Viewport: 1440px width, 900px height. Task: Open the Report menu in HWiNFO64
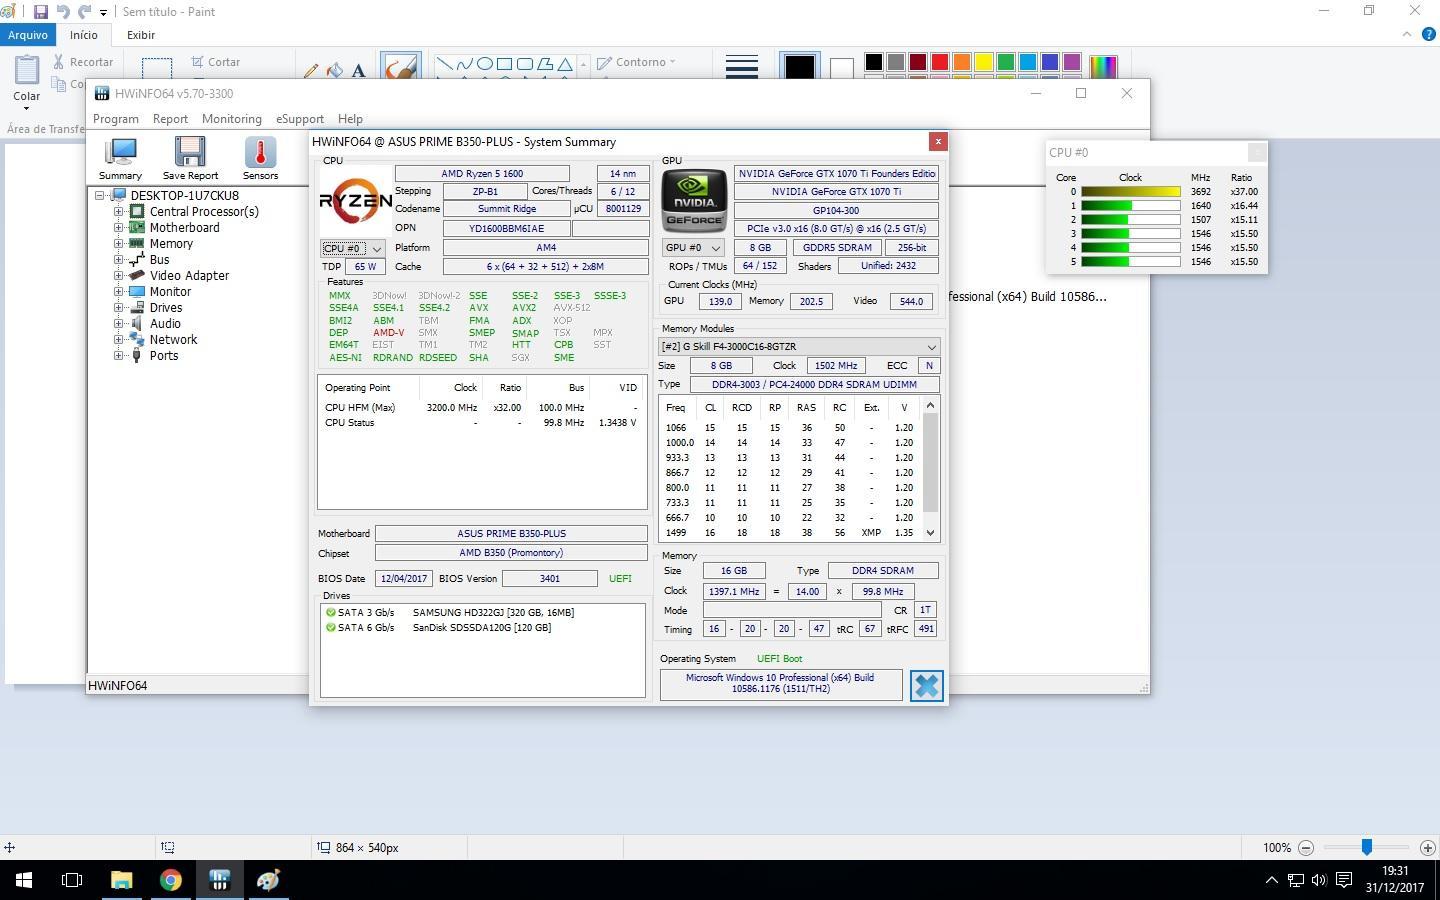[170, 118]
